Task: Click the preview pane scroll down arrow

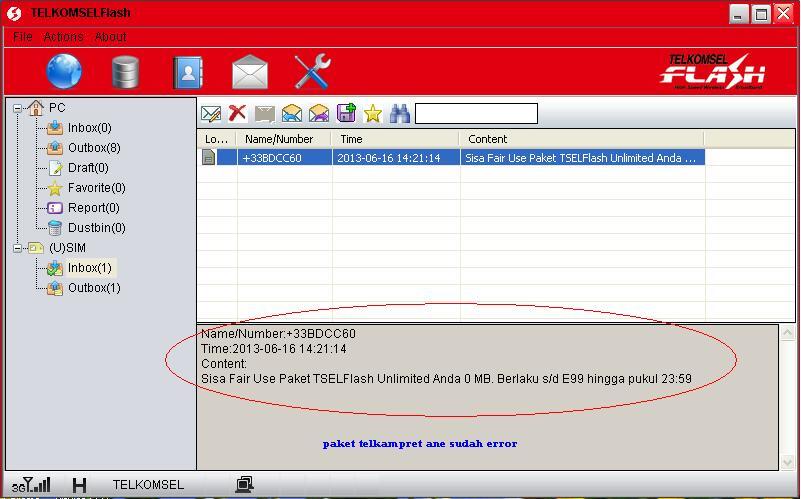Action: click(x=787, y=462)
